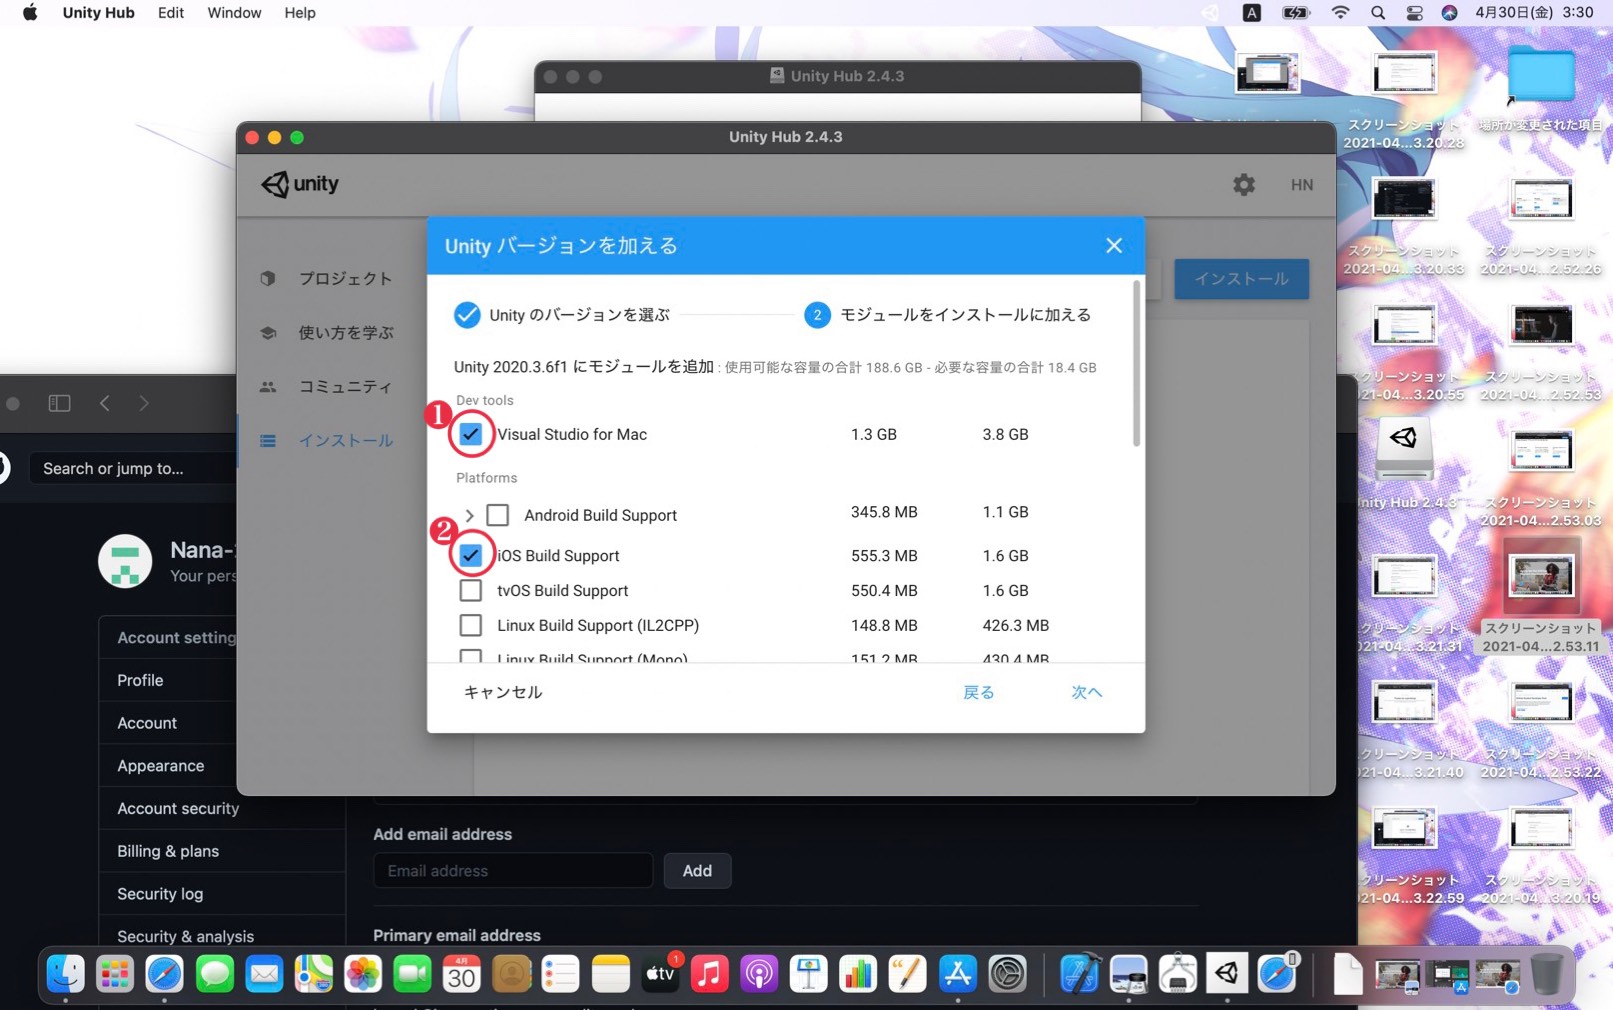The width and height of the screenshot is (1613, 1010).
Task: Open Finder from the Dock
Action: click(66, 973)
